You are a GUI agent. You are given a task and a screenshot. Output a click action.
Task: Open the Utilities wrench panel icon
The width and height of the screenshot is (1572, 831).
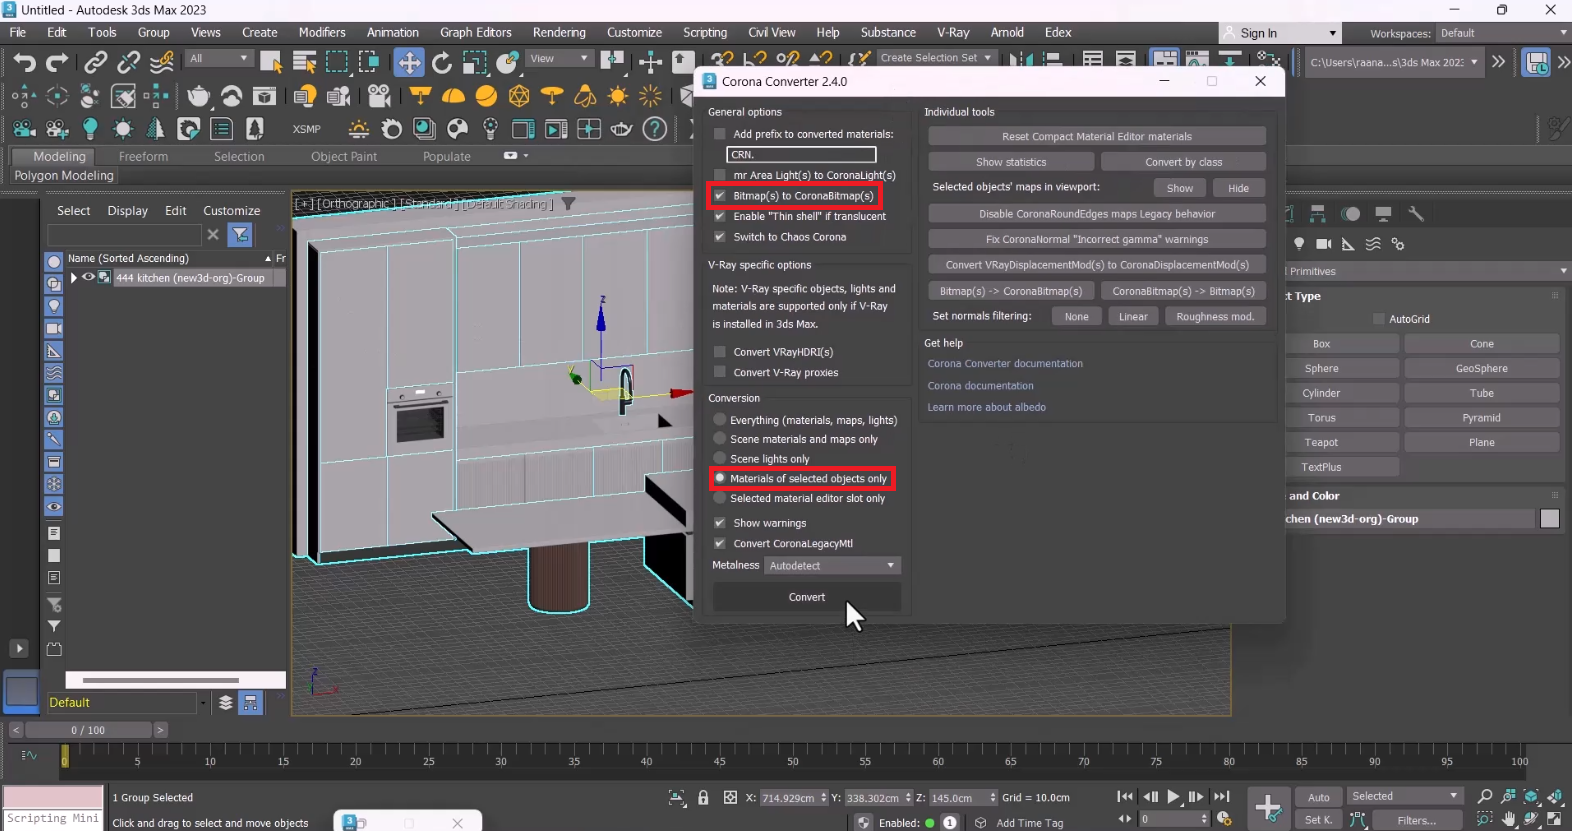coord(1415,213)
